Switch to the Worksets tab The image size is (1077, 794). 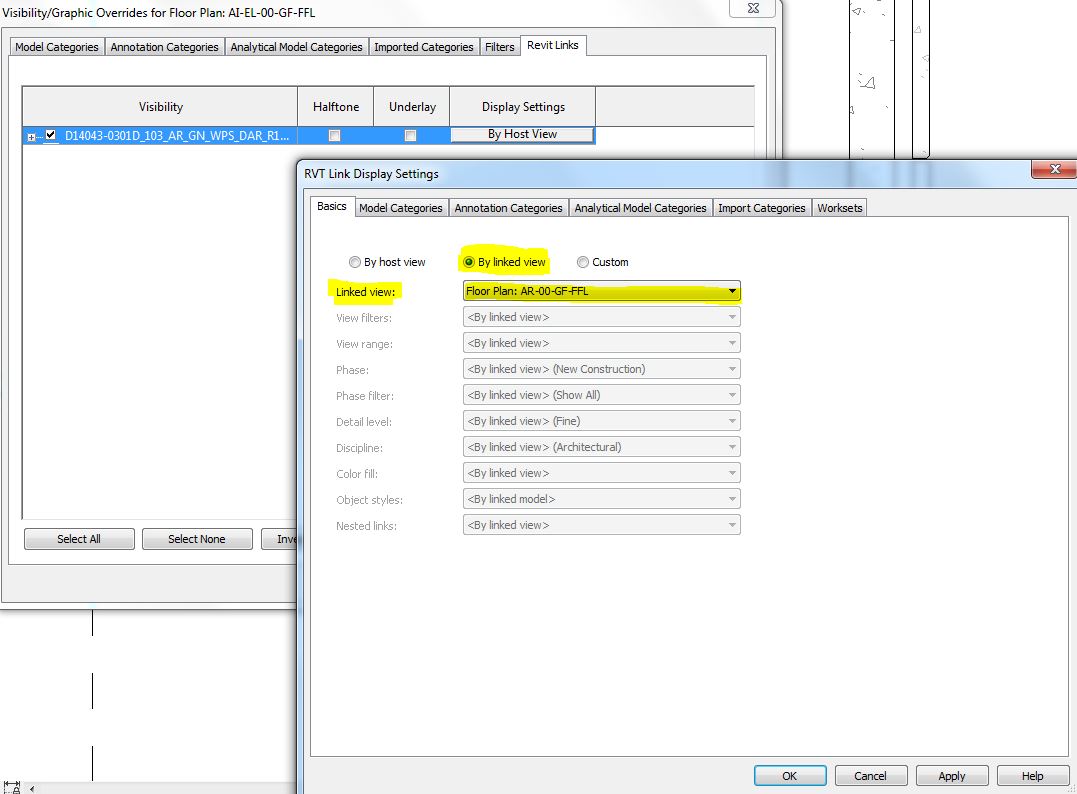(839, 207)
